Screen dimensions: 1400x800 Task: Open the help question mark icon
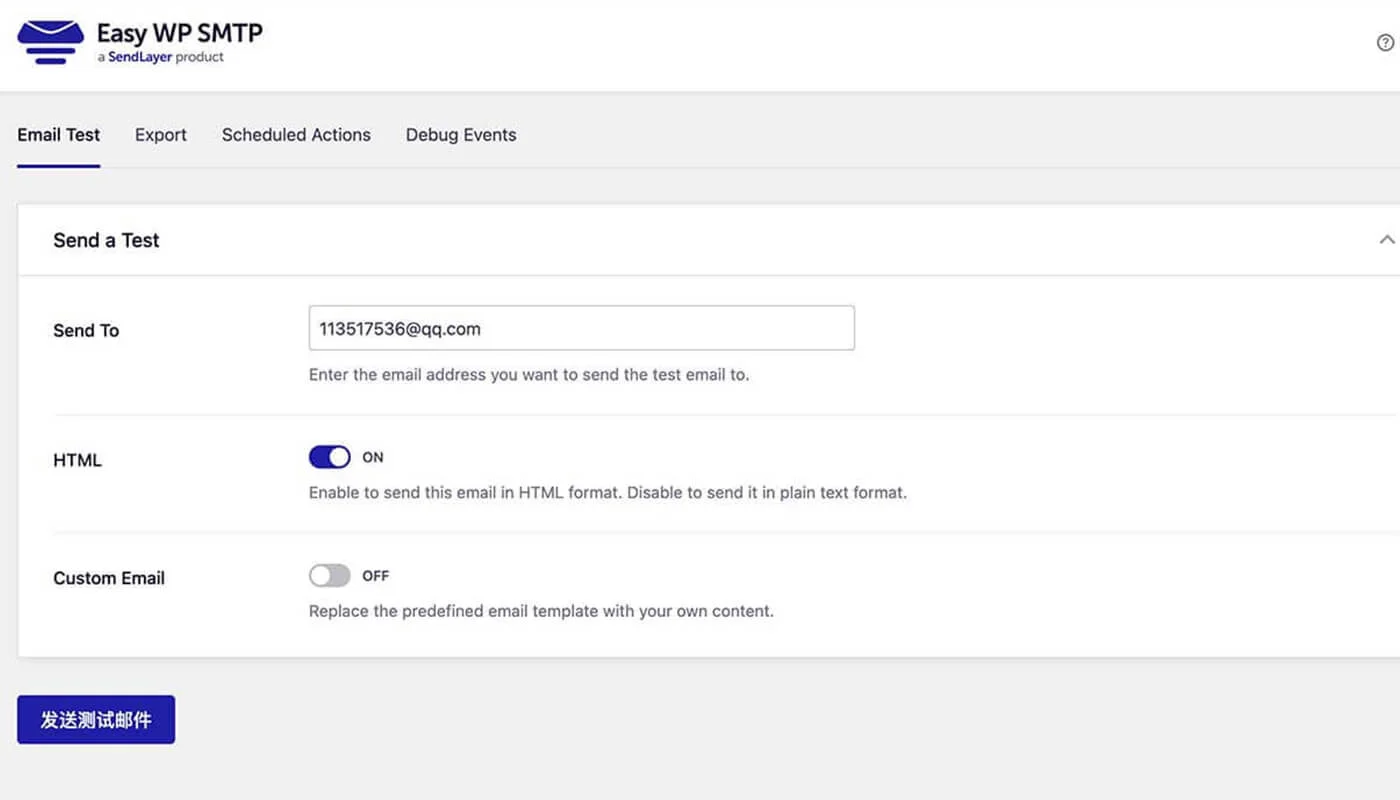(x=1385, y=43)
